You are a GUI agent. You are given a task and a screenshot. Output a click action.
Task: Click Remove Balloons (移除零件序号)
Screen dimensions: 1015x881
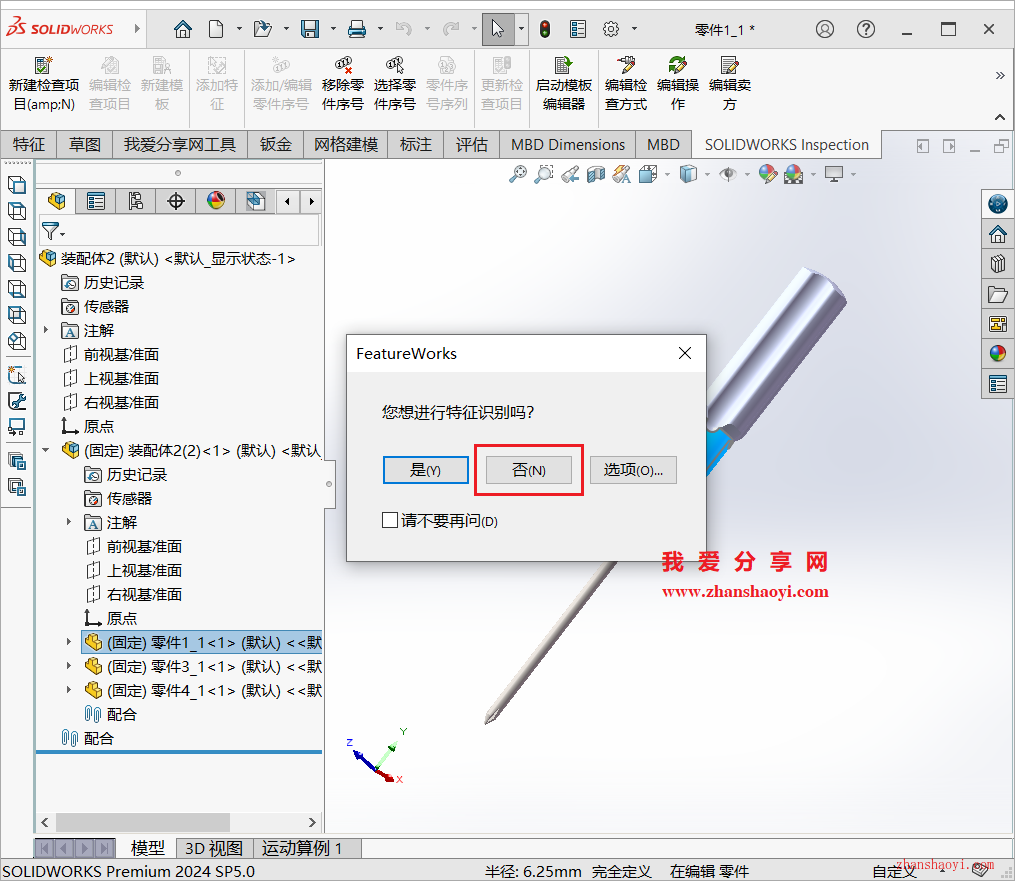click(342, 84)
